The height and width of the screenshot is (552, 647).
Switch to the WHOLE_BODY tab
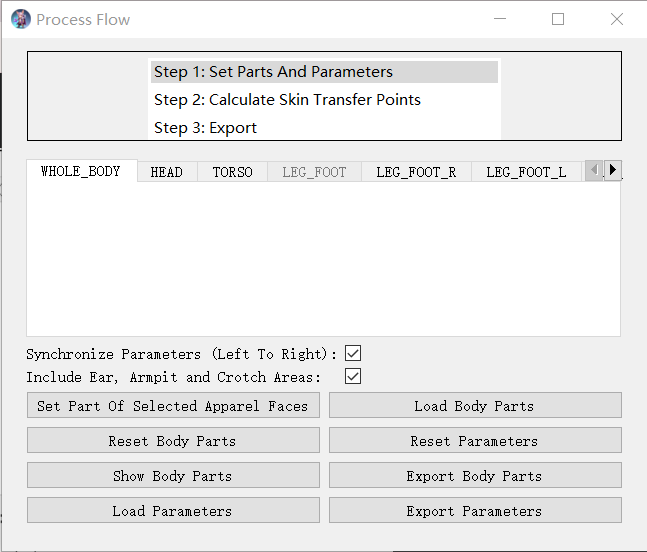[81, 171]
